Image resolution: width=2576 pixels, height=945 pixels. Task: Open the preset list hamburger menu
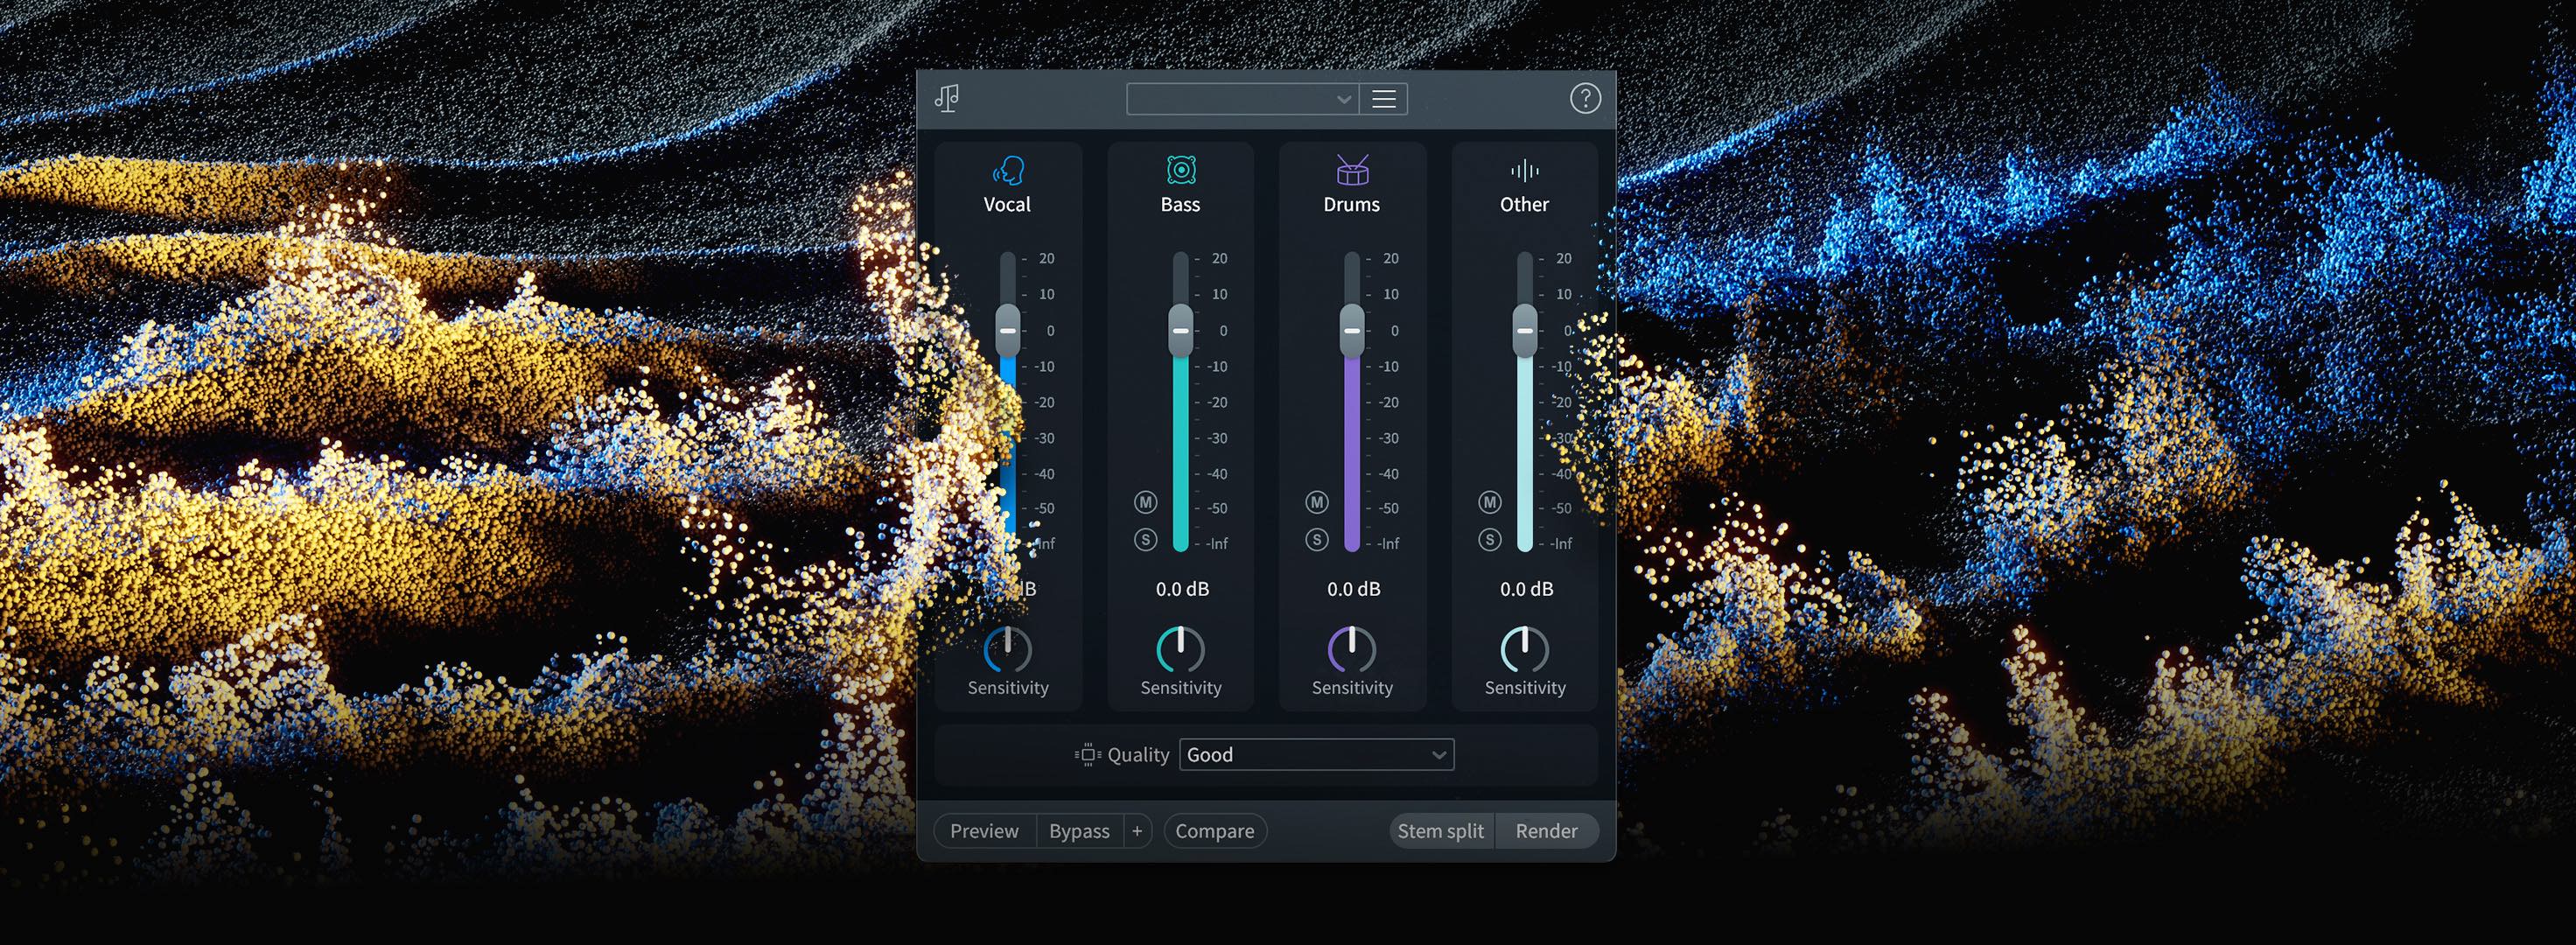tap(1383, 99)
